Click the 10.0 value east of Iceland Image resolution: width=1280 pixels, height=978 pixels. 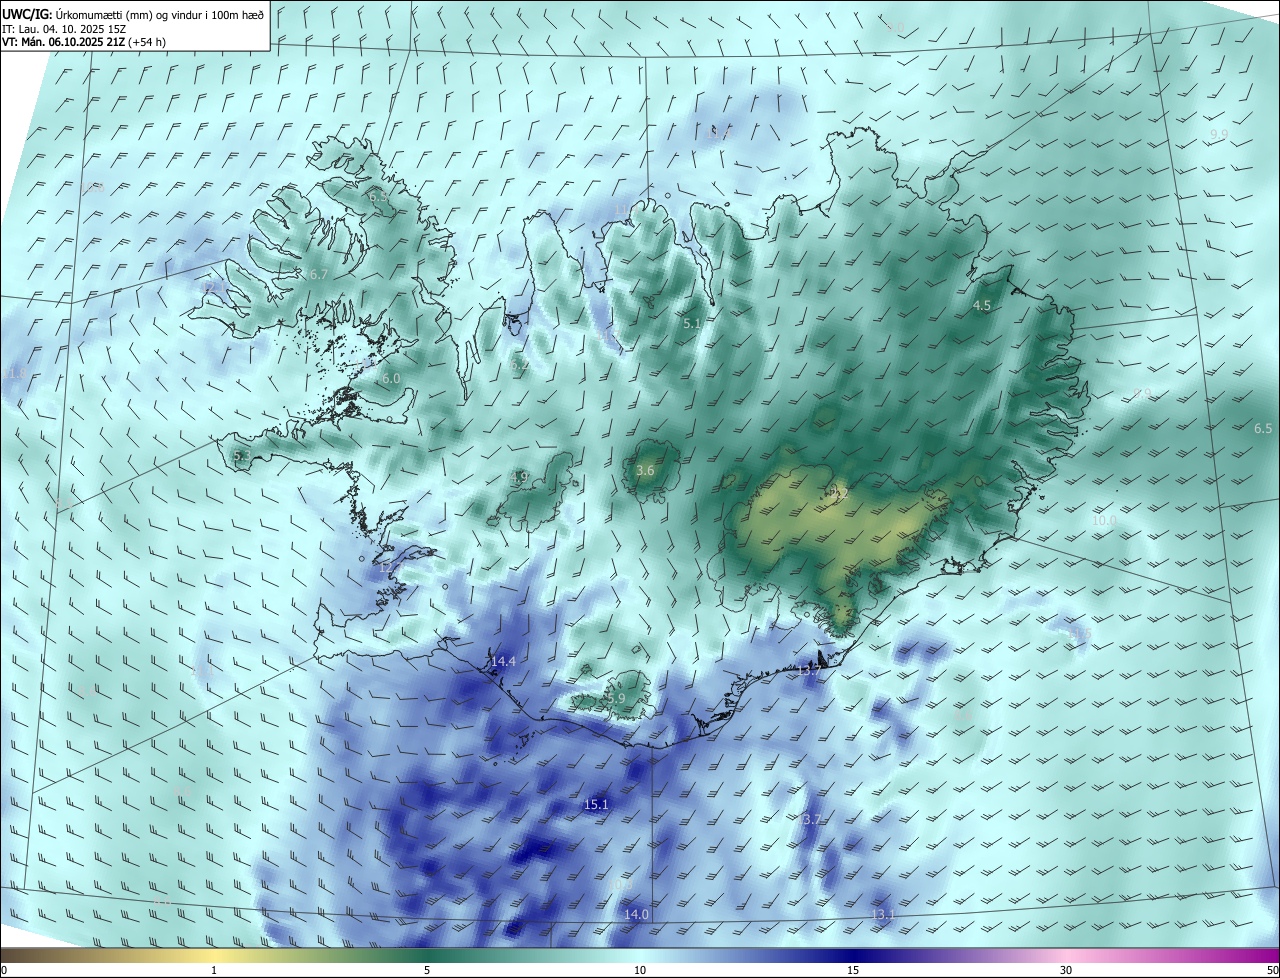click(x=1104, y=521)
